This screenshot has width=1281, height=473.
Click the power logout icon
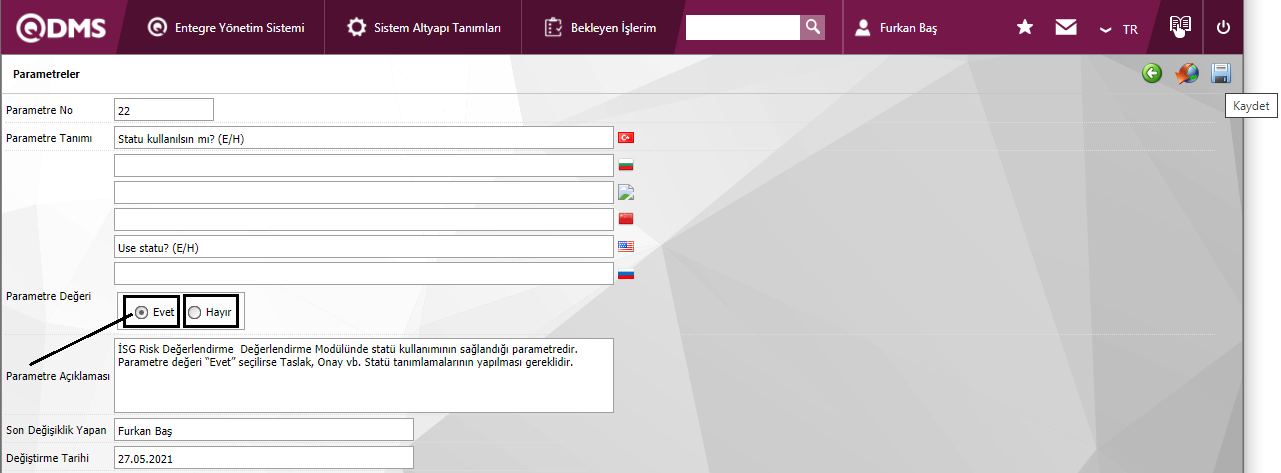click(x=1223, y=28)
